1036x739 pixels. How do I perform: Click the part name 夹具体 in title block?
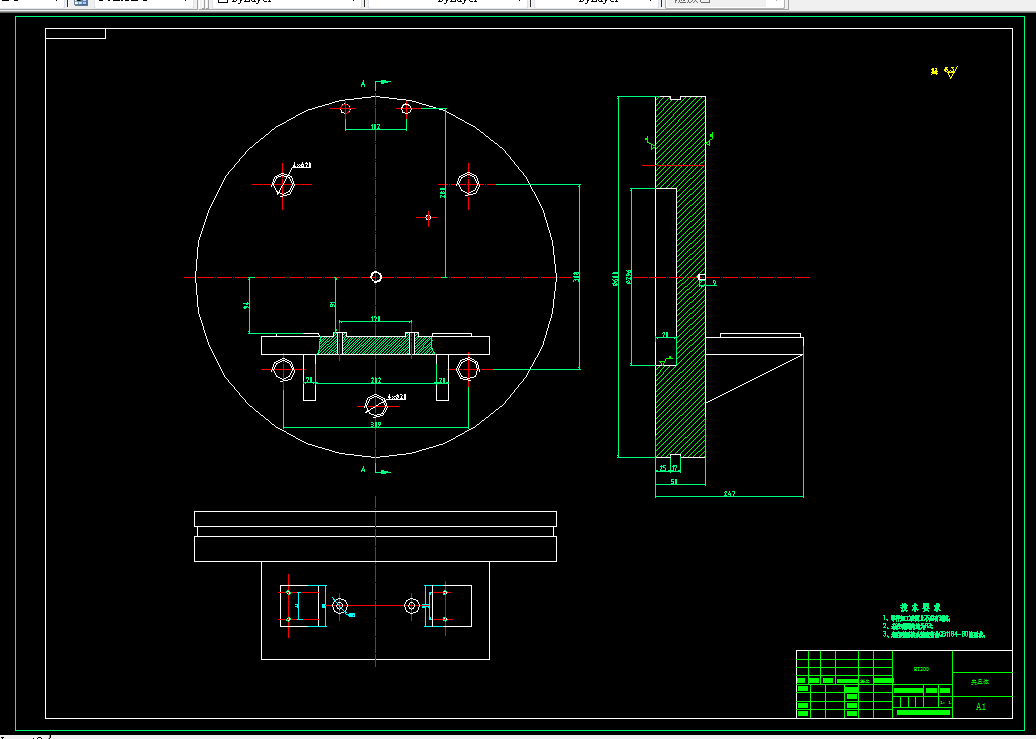pos(980,681)
